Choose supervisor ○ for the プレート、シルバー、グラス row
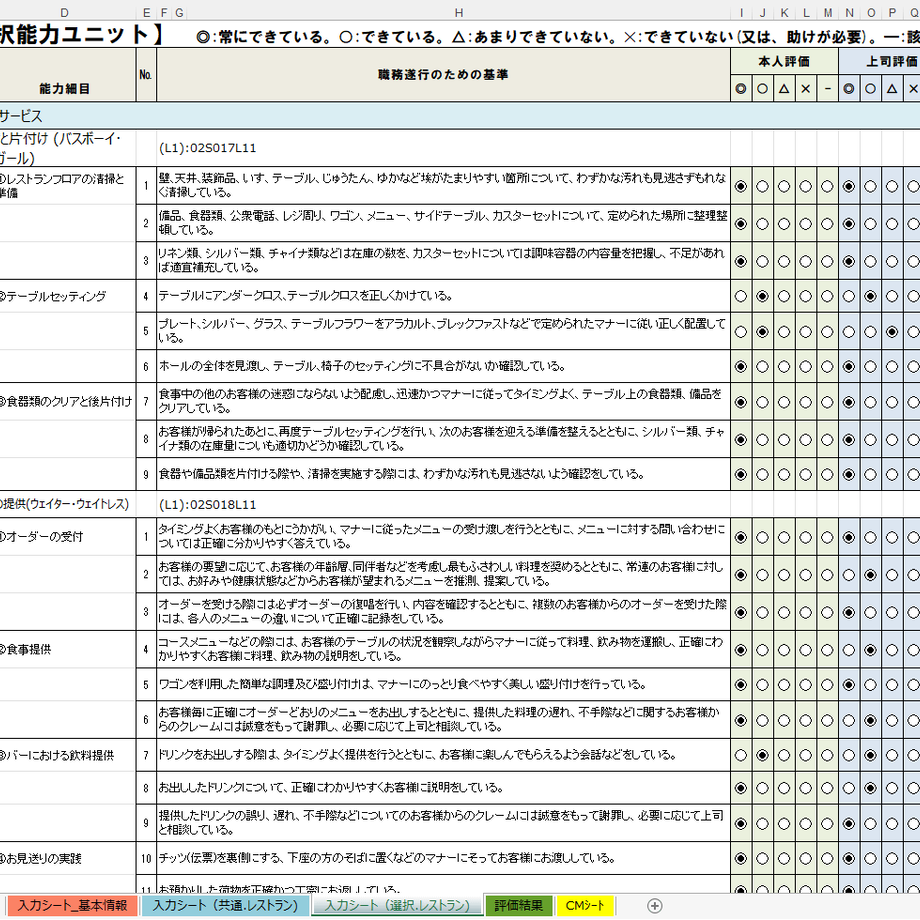The width and height of the screenshot is (920, 920). tap(870, 332)
